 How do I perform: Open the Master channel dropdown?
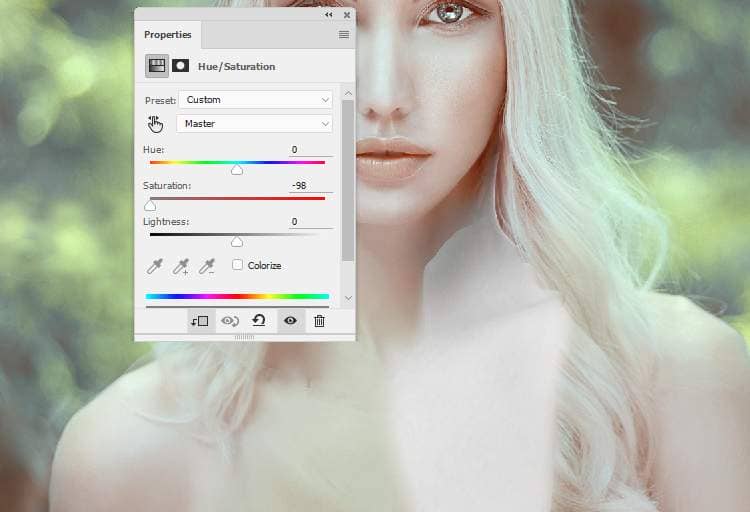(254, 123)
